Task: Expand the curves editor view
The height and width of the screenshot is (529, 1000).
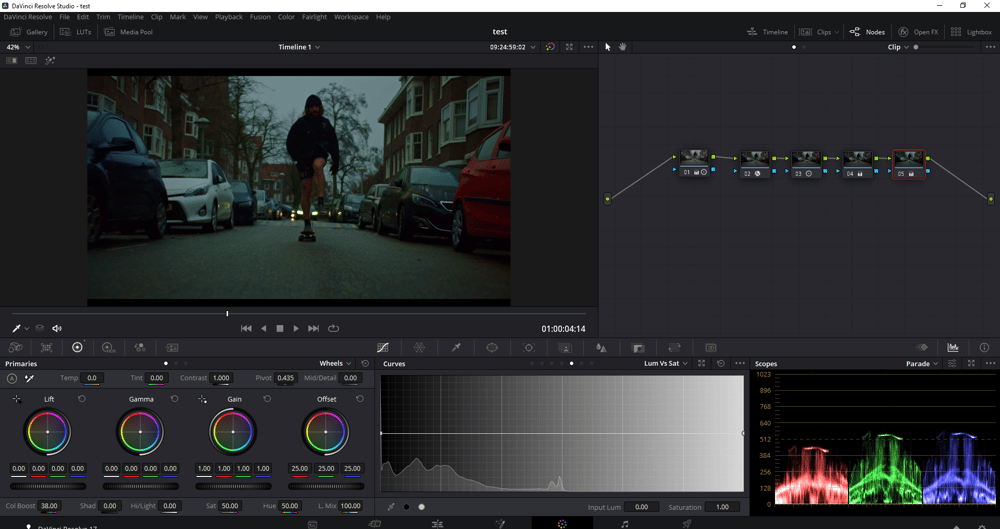Action: 702,363
